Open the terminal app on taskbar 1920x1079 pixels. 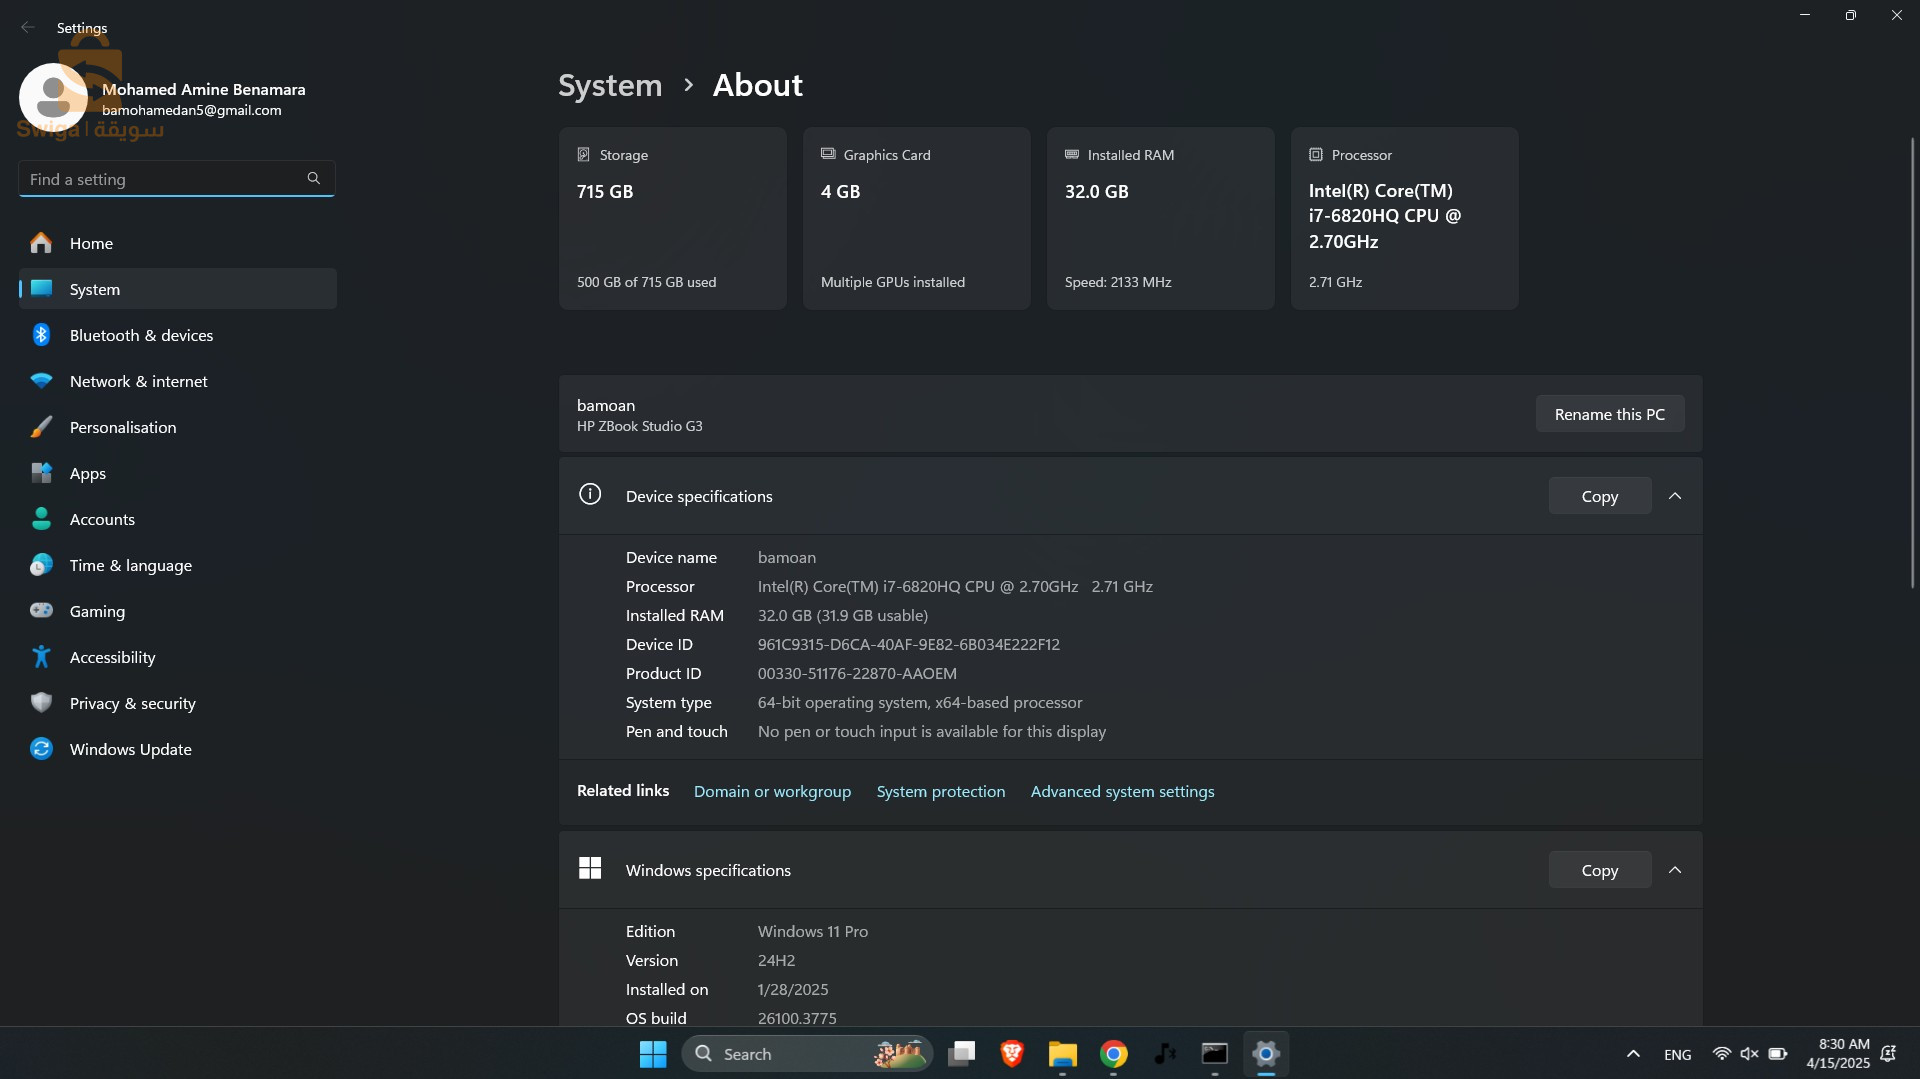1215,1054
